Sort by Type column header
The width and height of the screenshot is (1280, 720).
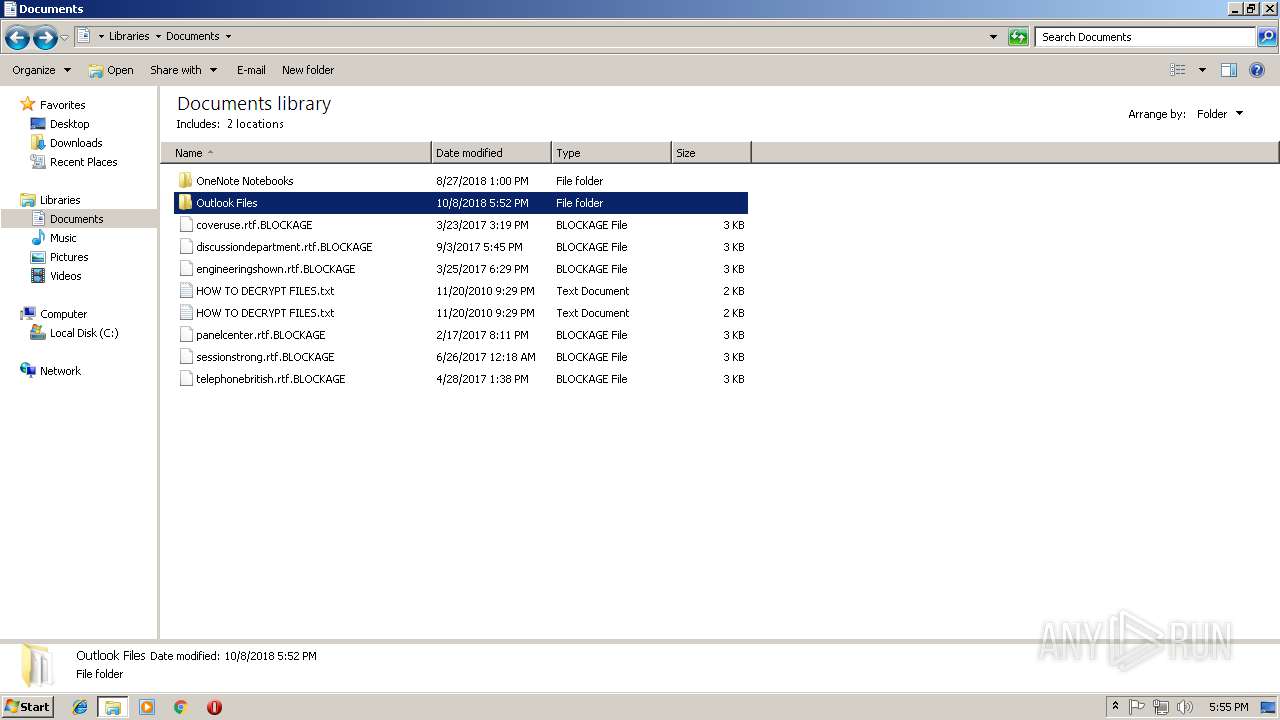(611, 153)
